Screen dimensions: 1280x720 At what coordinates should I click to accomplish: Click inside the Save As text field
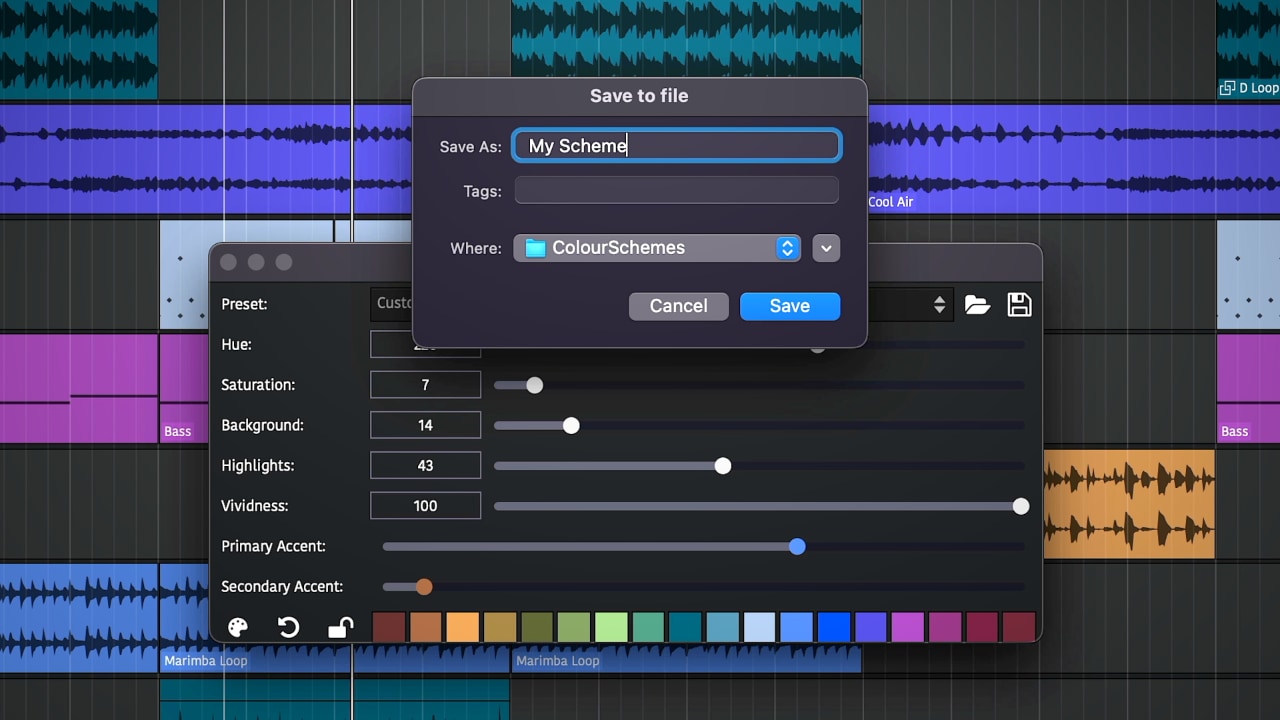676,145
